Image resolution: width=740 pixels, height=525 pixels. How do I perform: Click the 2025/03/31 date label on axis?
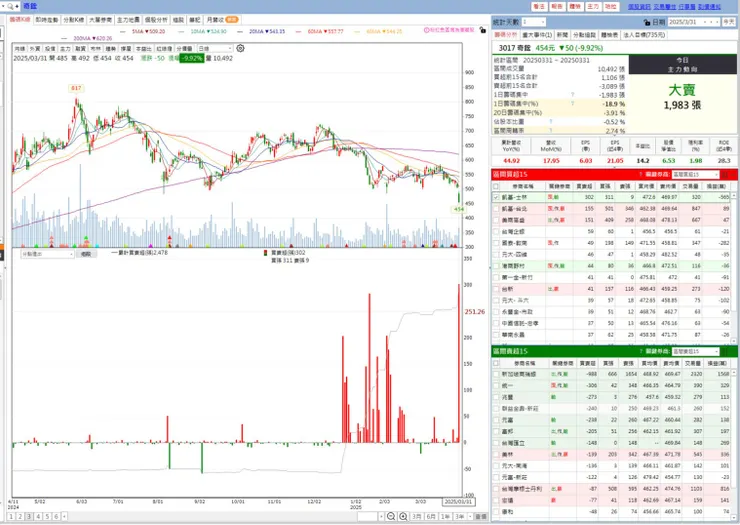tap(458, 501)
